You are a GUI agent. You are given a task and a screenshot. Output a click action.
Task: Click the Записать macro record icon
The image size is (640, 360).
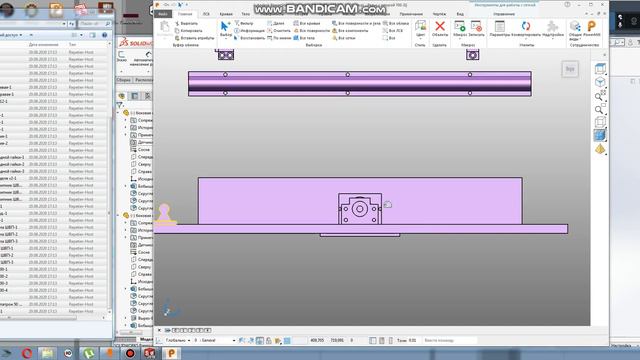pos(476,27)
